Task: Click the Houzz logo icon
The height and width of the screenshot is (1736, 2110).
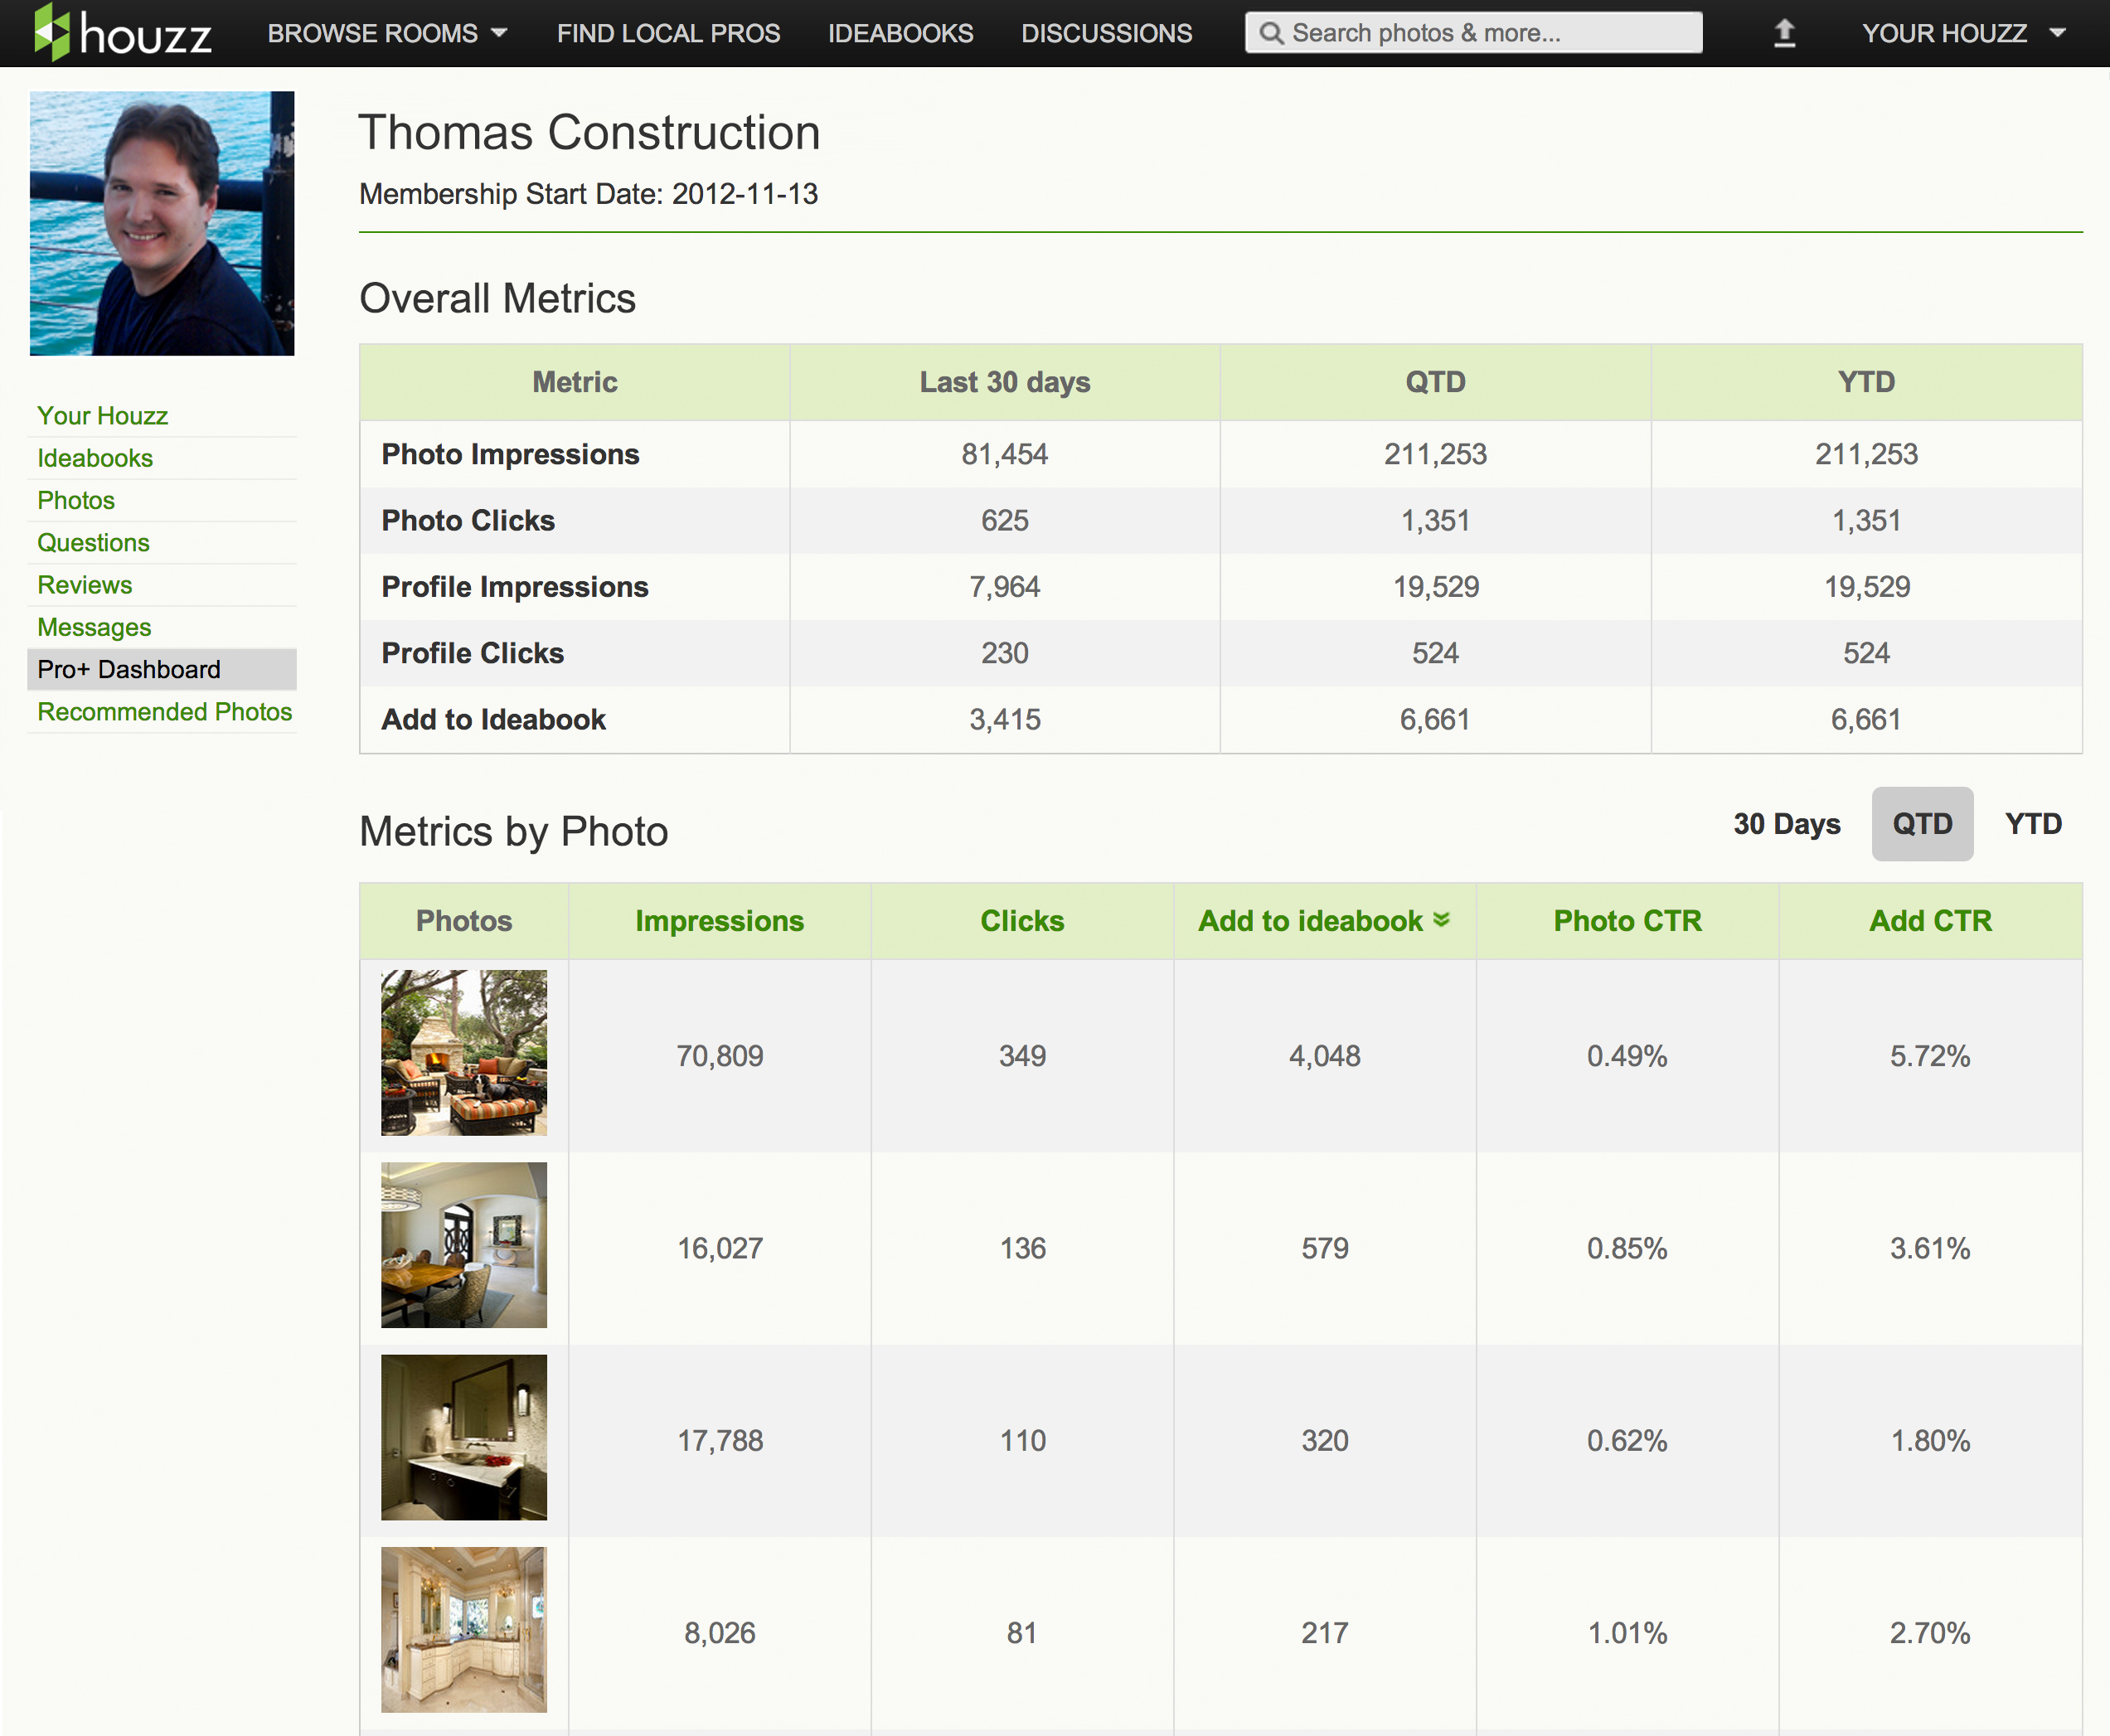Action: point(52,32)
